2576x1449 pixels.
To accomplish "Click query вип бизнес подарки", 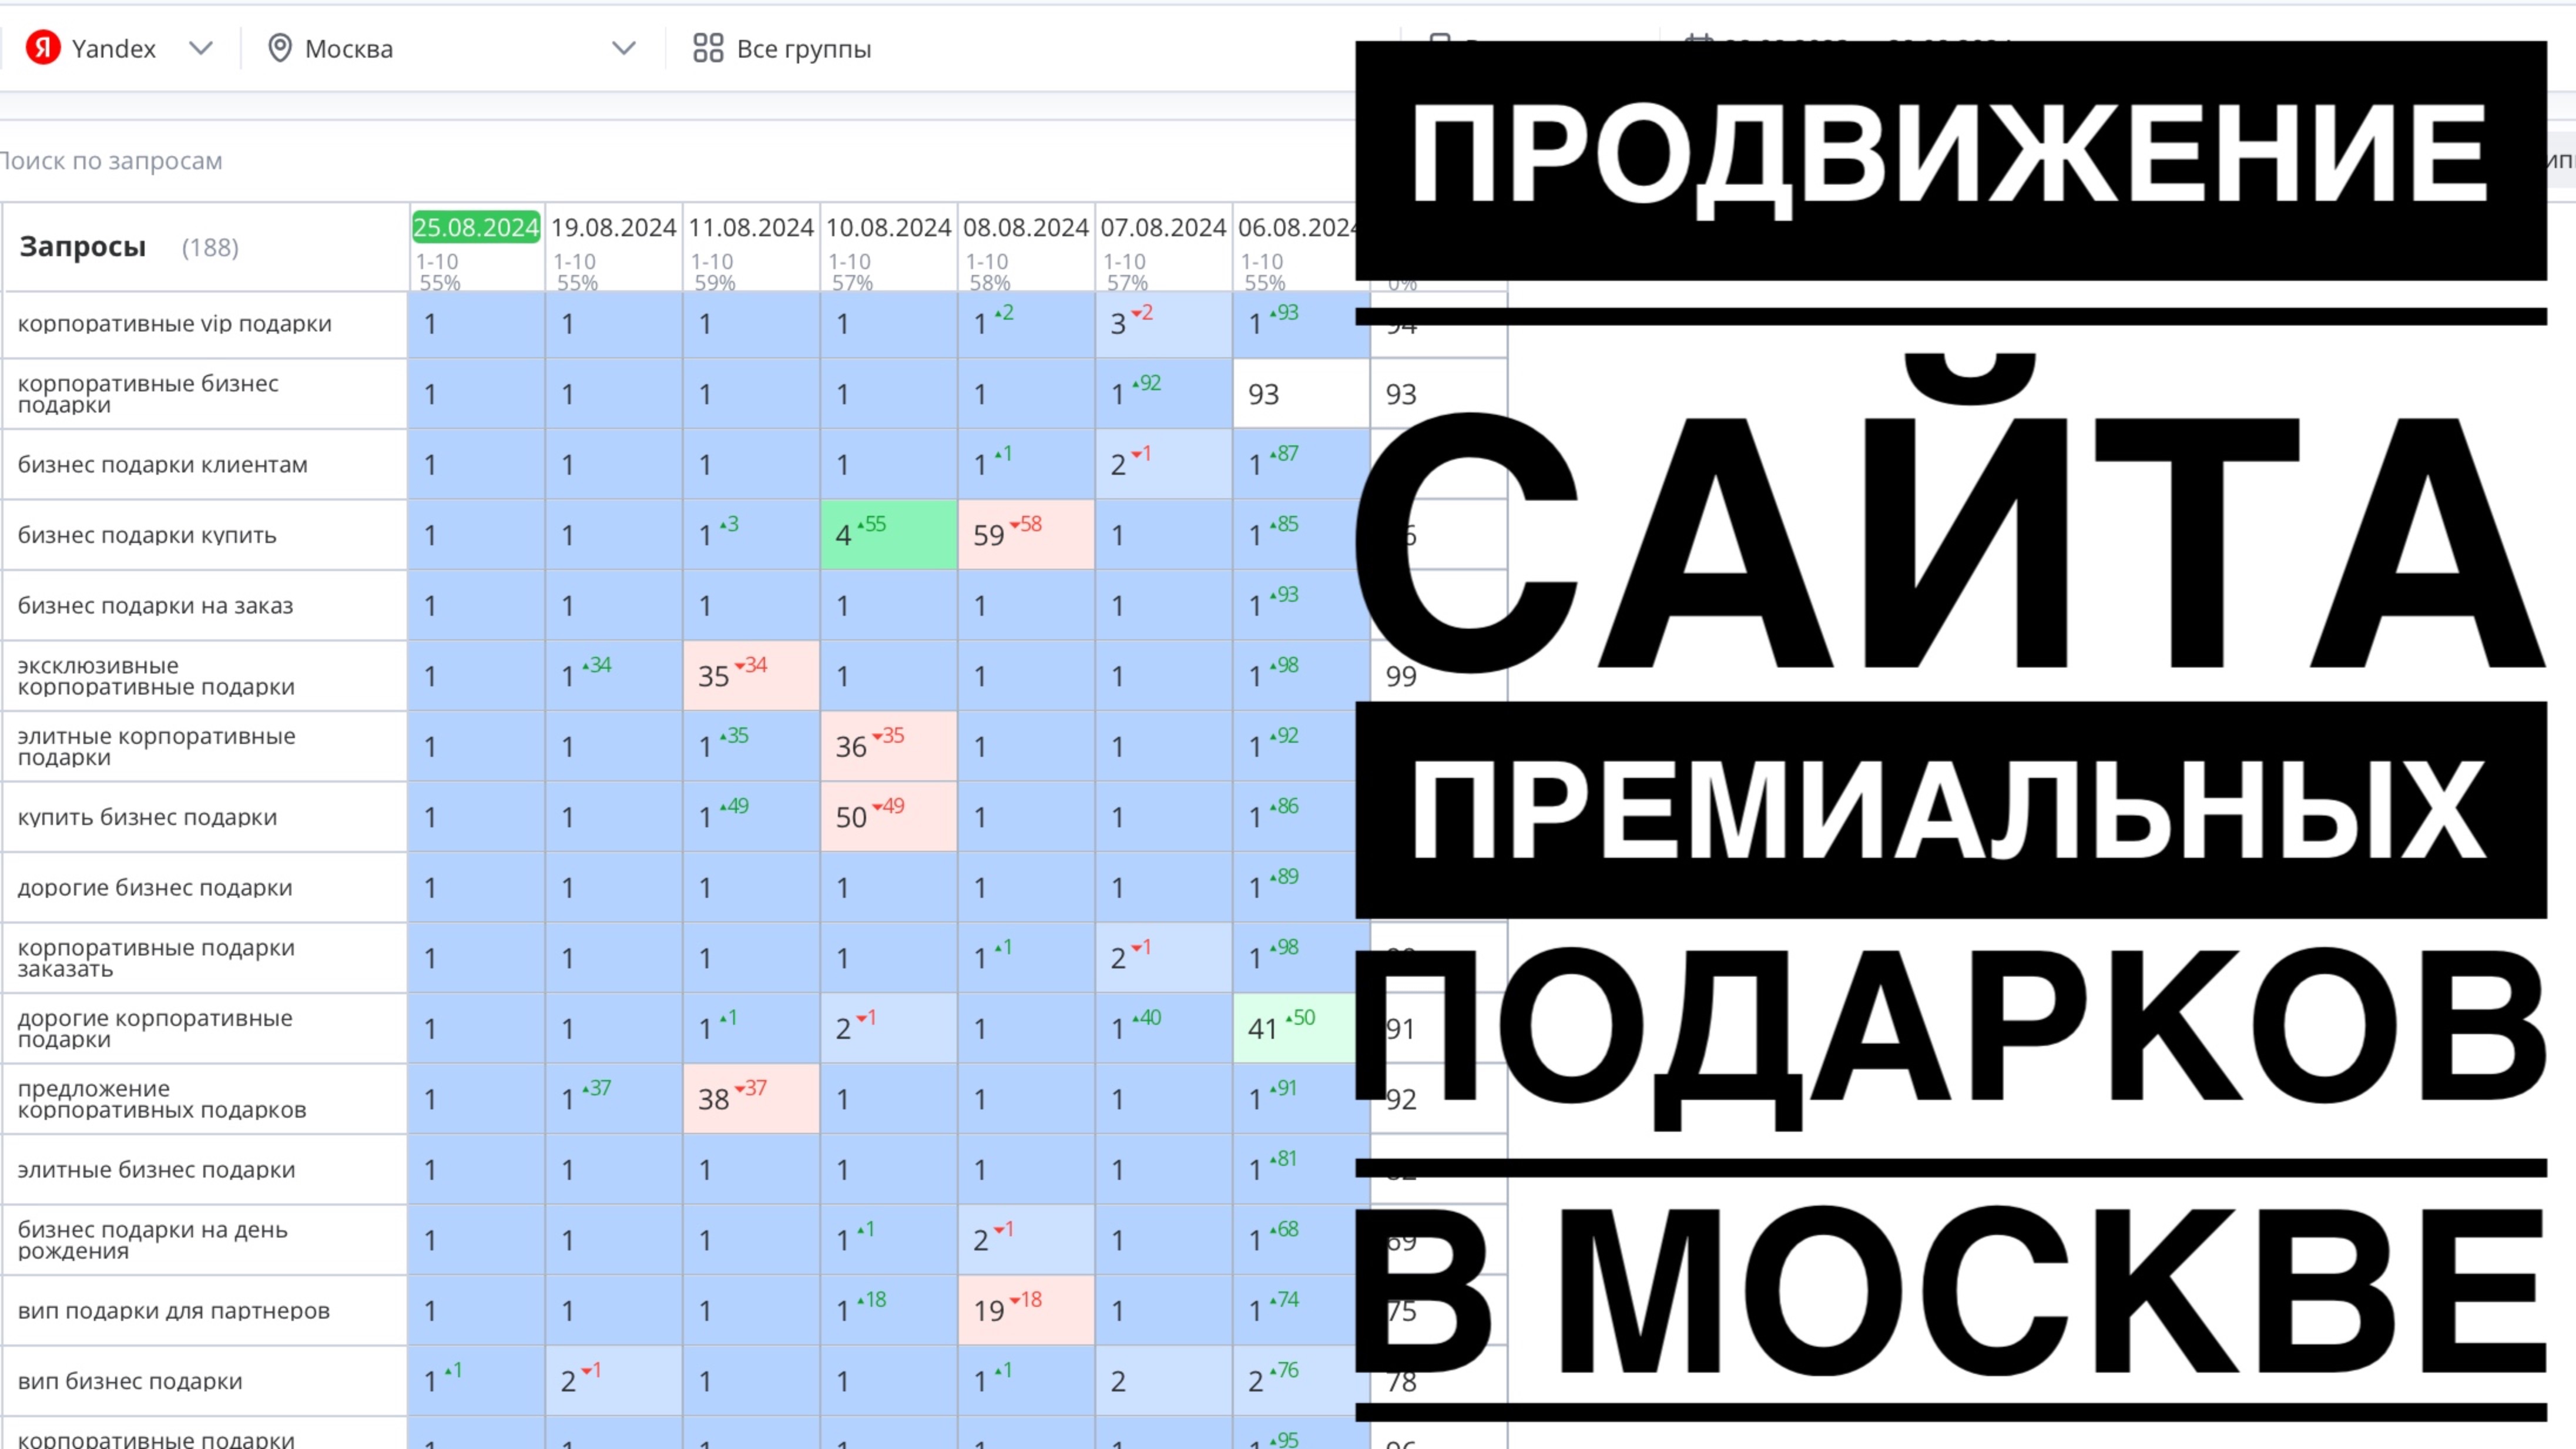I will point(130,1381).
